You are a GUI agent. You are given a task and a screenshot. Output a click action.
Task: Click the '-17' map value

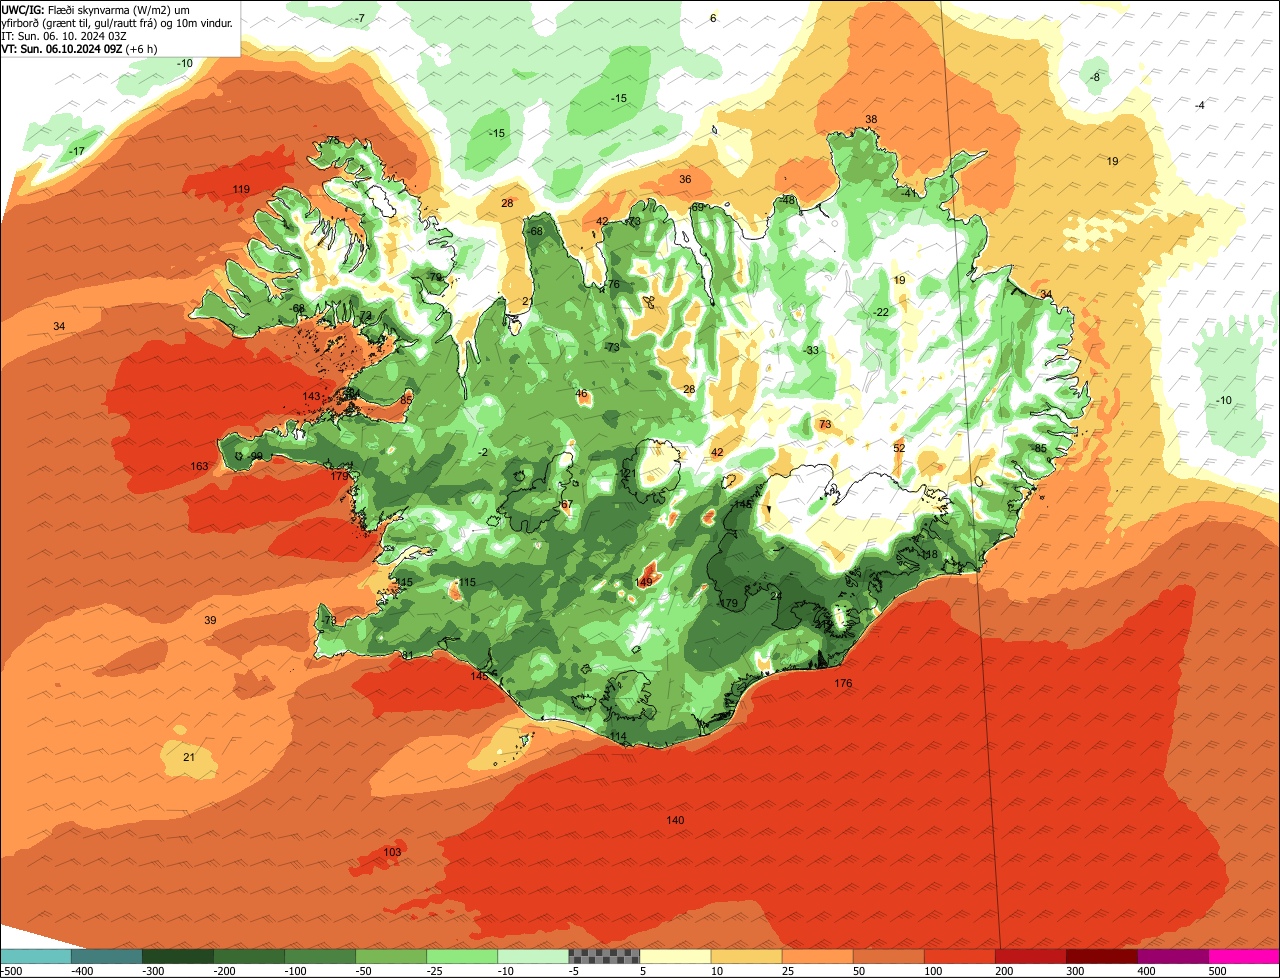(76, 152)
